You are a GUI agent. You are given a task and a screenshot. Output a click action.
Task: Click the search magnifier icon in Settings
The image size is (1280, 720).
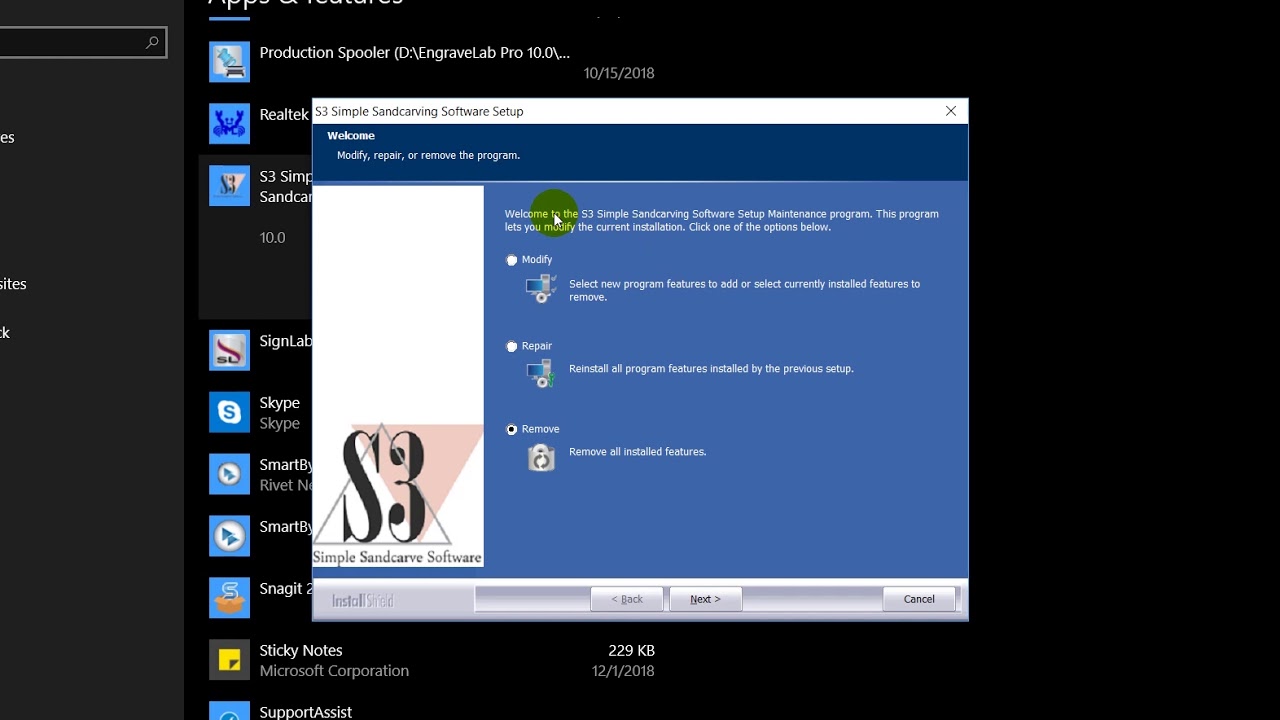(152, 42)
